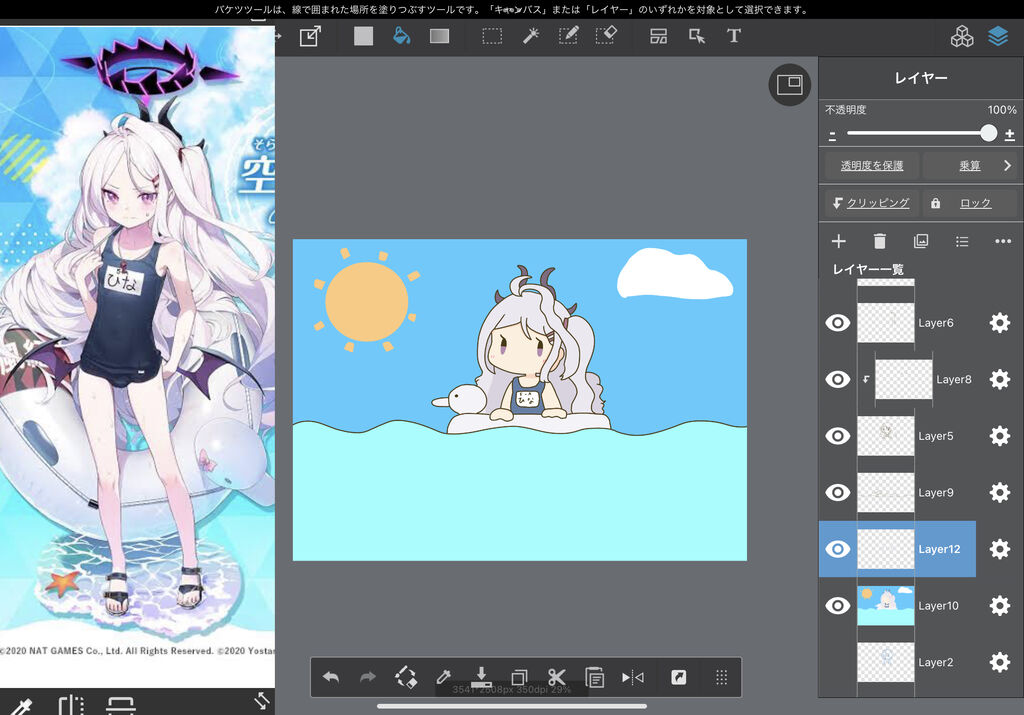This screenshot has height=715, width=1024.
Task: Select the Gradient tool
Action: [440, 36]
